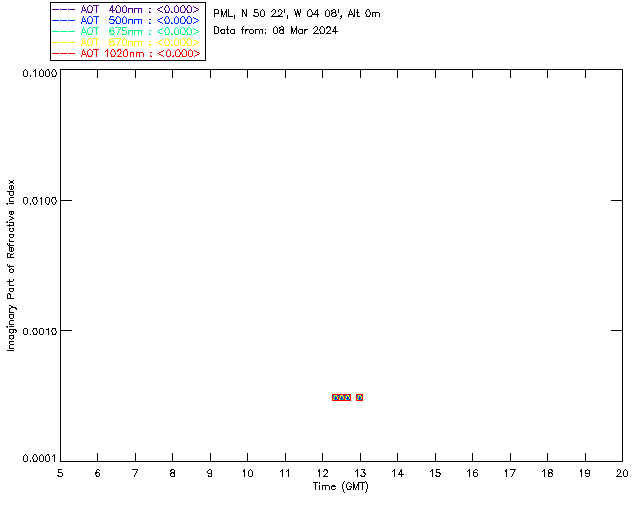Image resolution: width=640 pixels, height=512 pixels.
Task: Click the 0.0010 y-axis tick label
Action: pyautogui.click(x=39, y=331)
